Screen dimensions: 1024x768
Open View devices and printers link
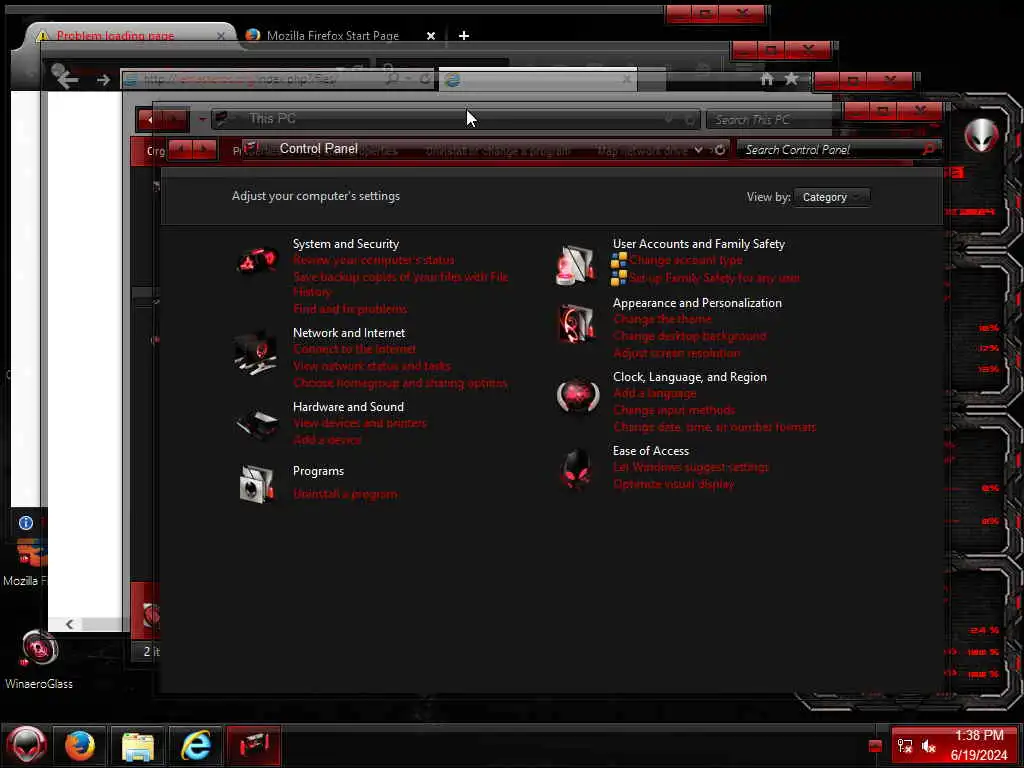[360, 423]
